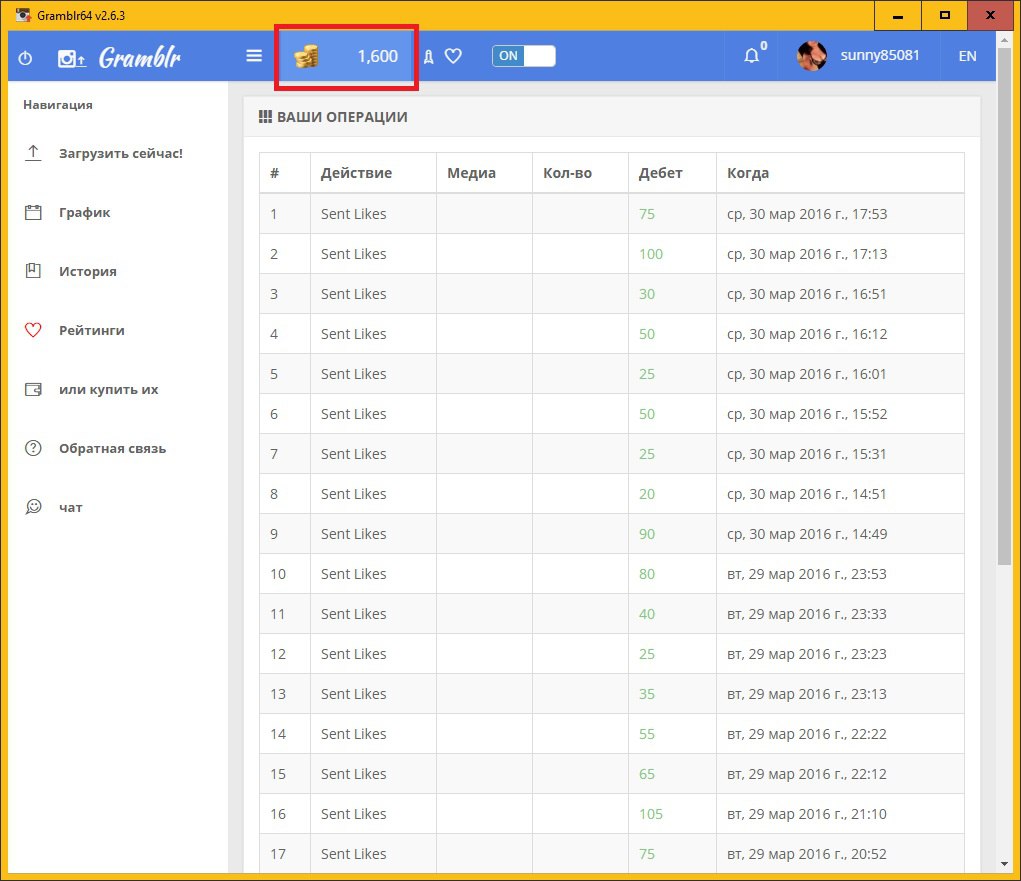Click the Когда column header
The width and height of the screenshot is (1021, 881).
point(748,173)
